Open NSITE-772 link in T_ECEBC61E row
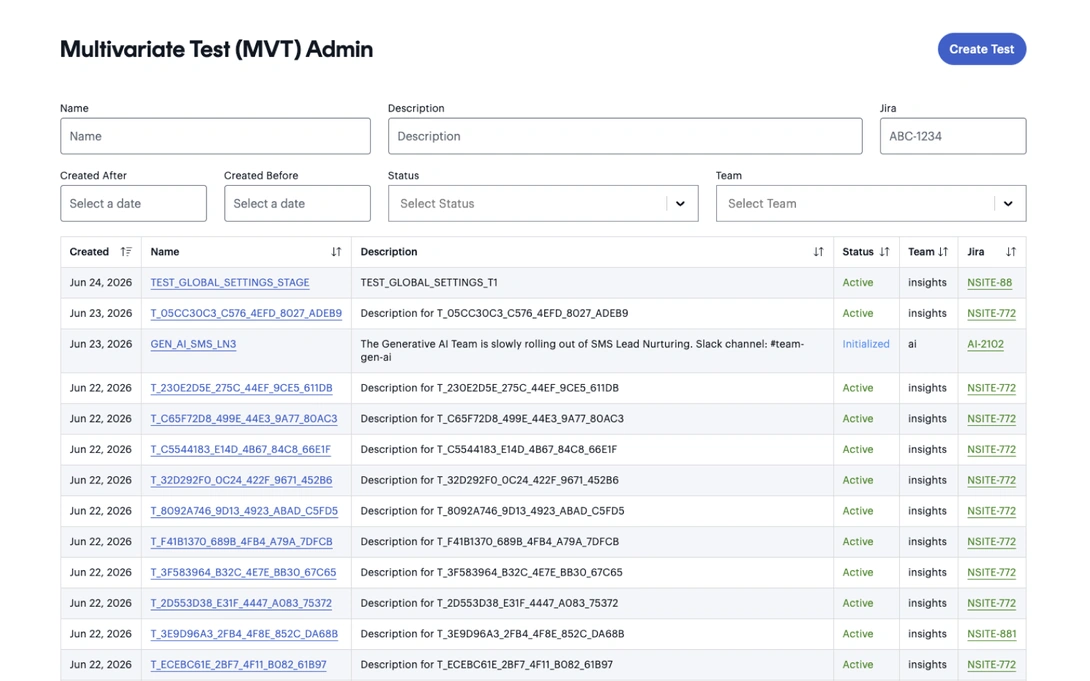 pos(991,664)
